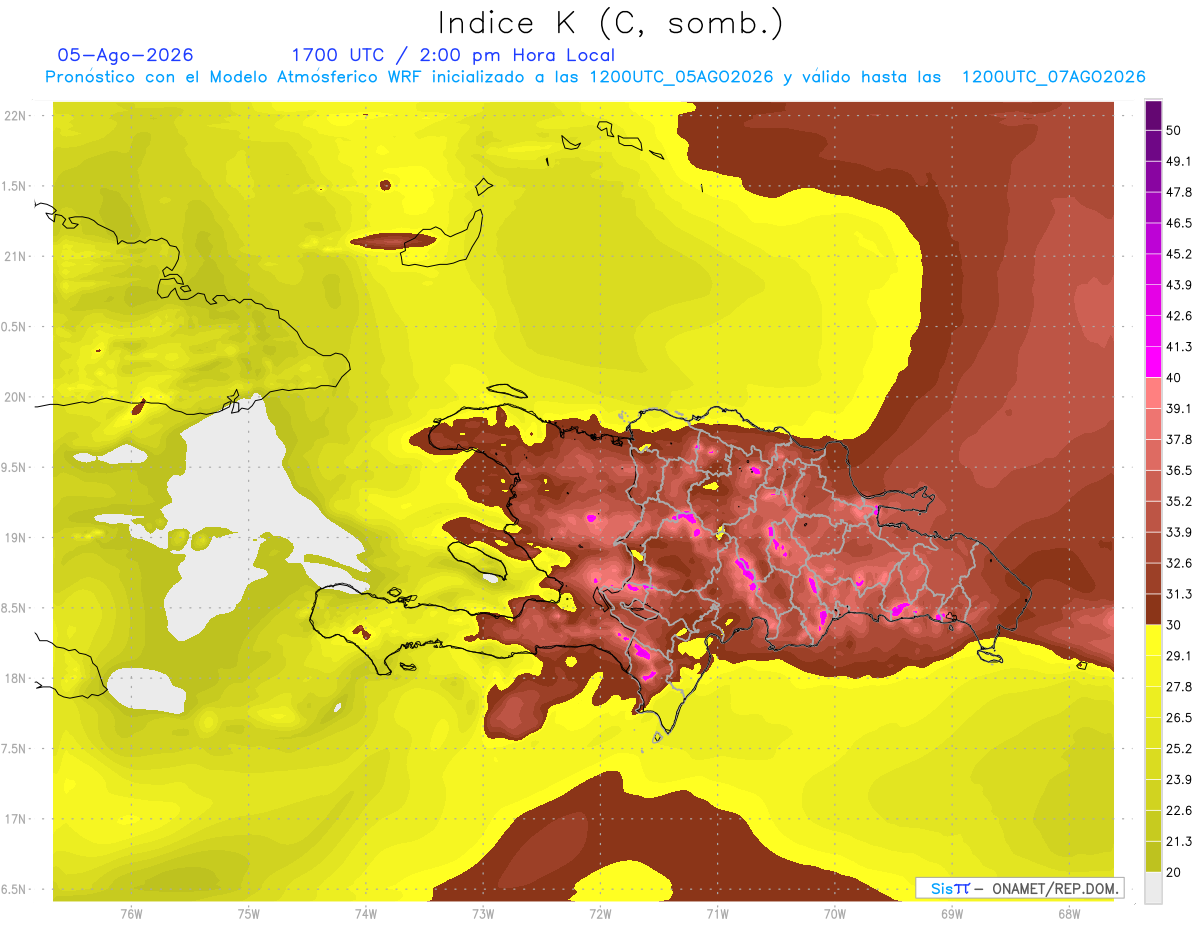Click the '76W' longitude label

(x=131, y=913)
